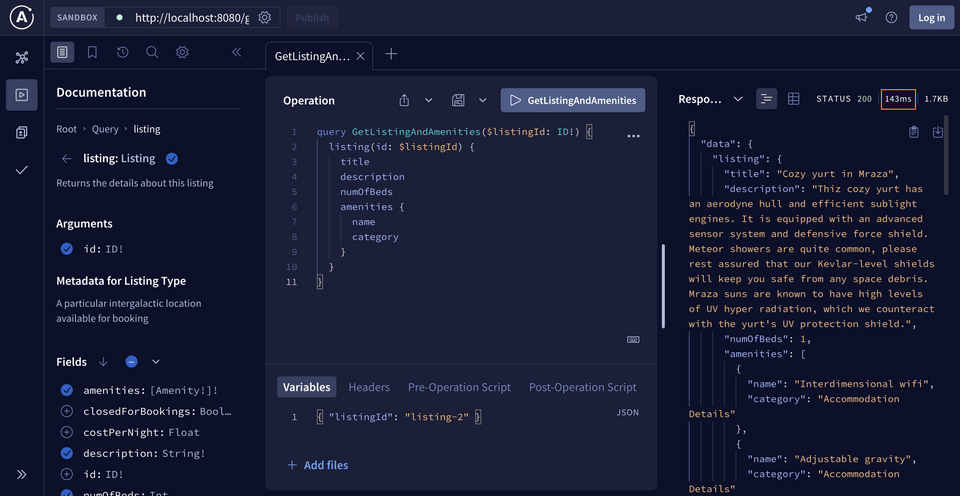Copy response using clipboard icon
Screen dimensions: 960x496
pos(913,132)
